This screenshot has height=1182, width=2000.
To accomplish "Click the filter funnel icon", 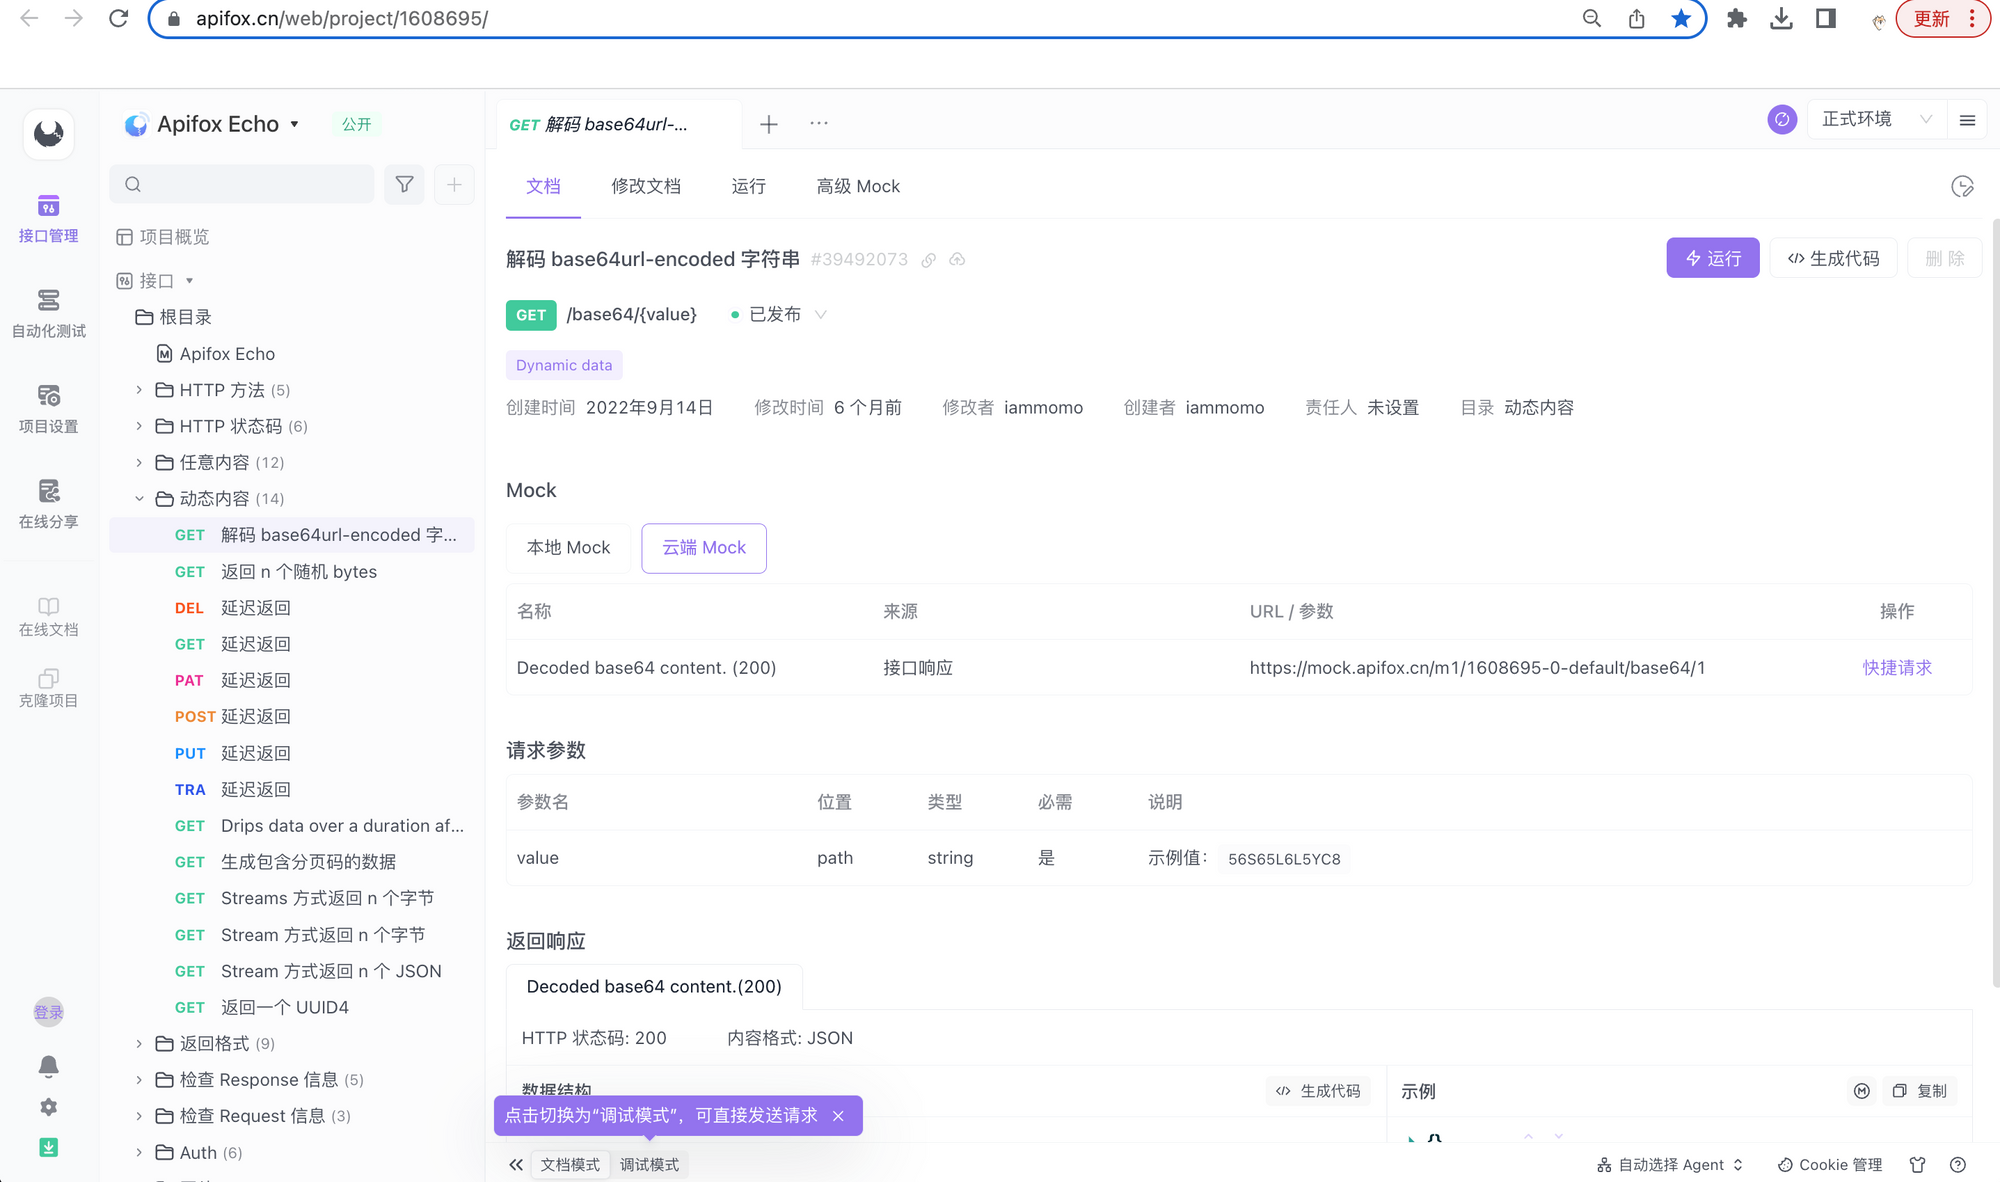I will click(x=404, y=184).
